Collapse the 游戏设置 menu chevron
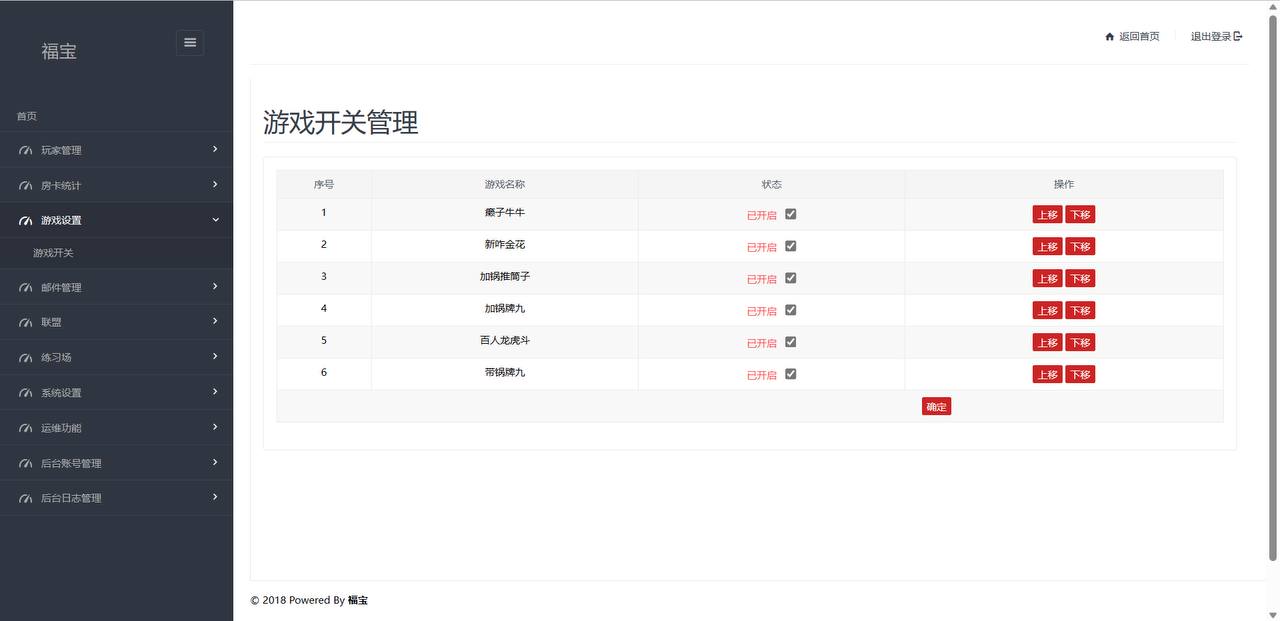 pyautogui.click(x=215, y=220)
